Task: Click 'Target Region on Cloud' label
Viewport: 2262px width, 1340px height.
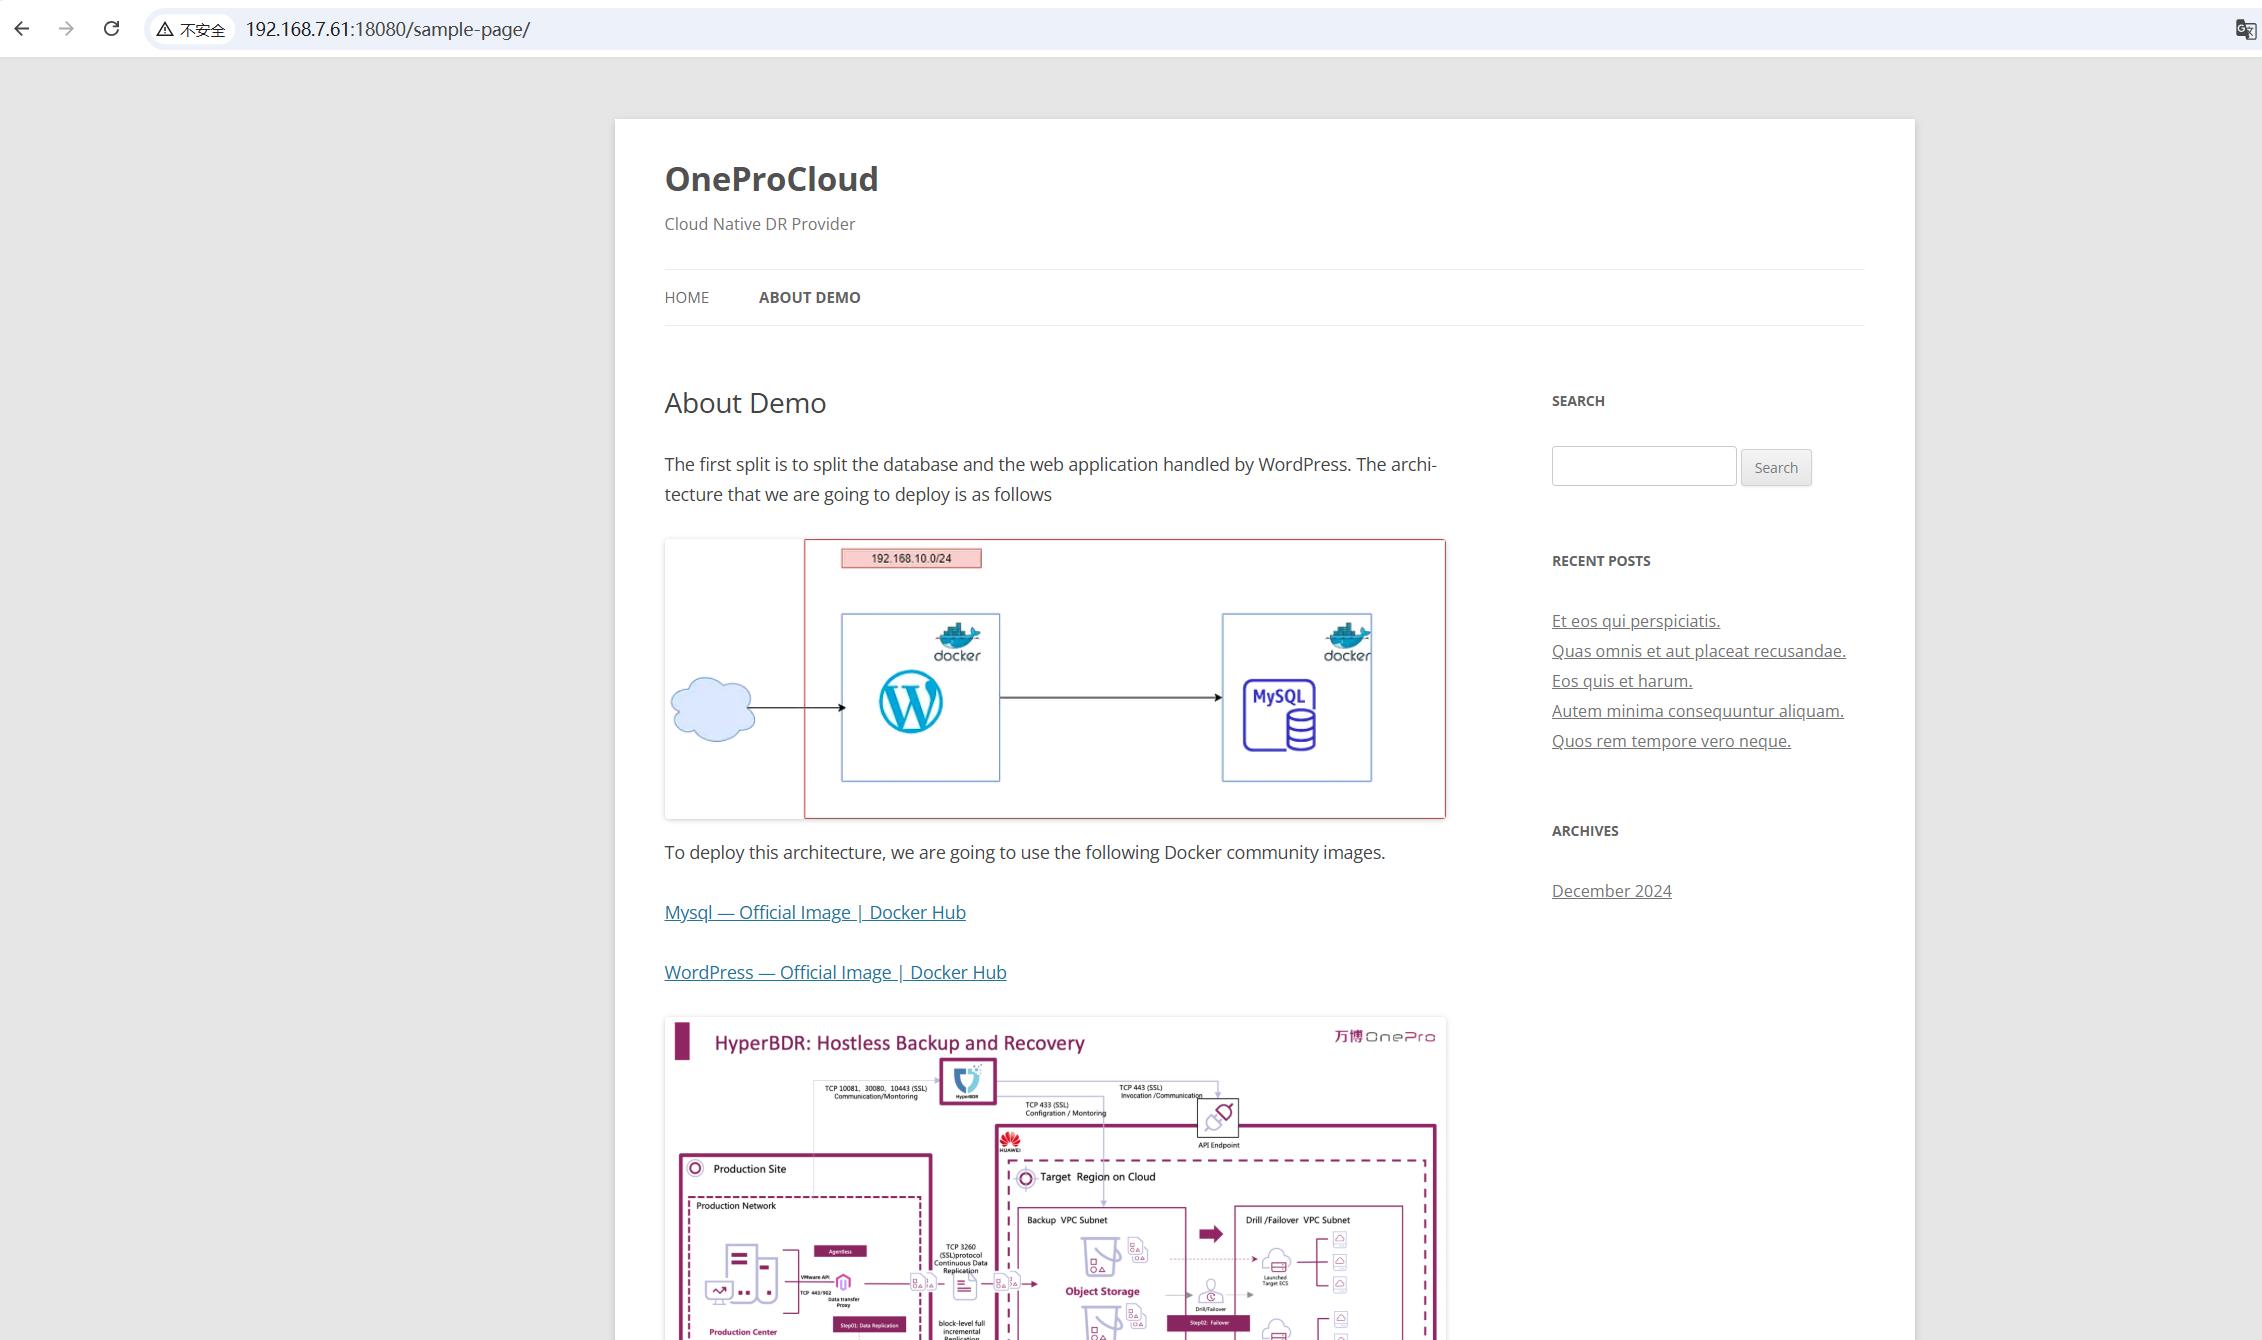Action: pos(1097,1177)
